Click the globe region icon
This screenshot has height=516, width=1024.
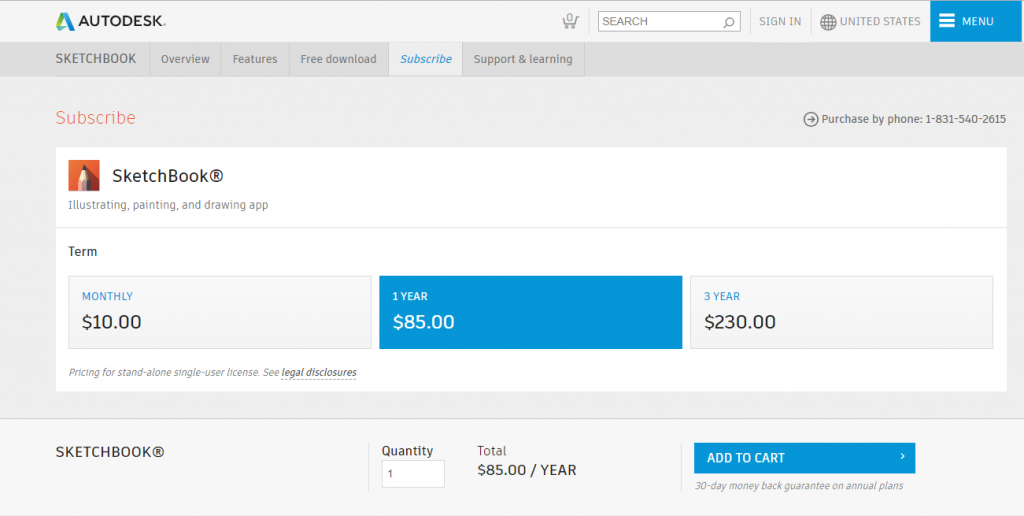tap(828, 22)
